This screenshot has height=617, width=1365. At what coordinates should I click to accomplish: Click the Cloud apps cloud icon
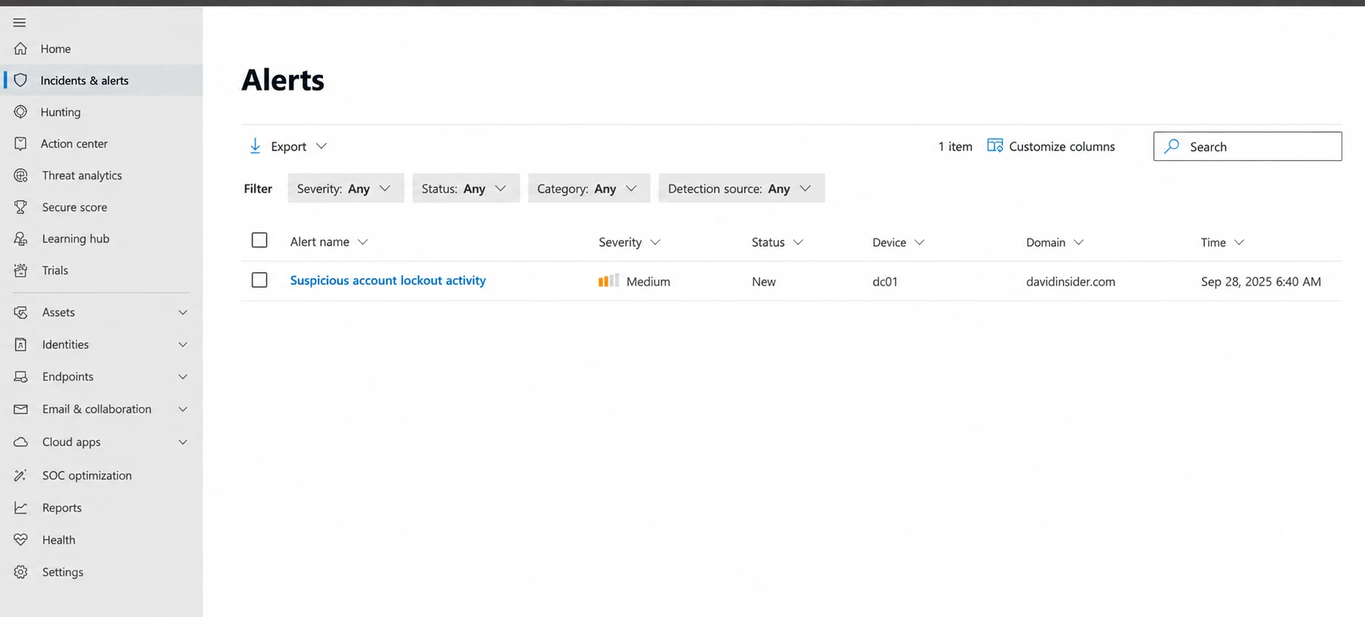[x=21, y=442]
